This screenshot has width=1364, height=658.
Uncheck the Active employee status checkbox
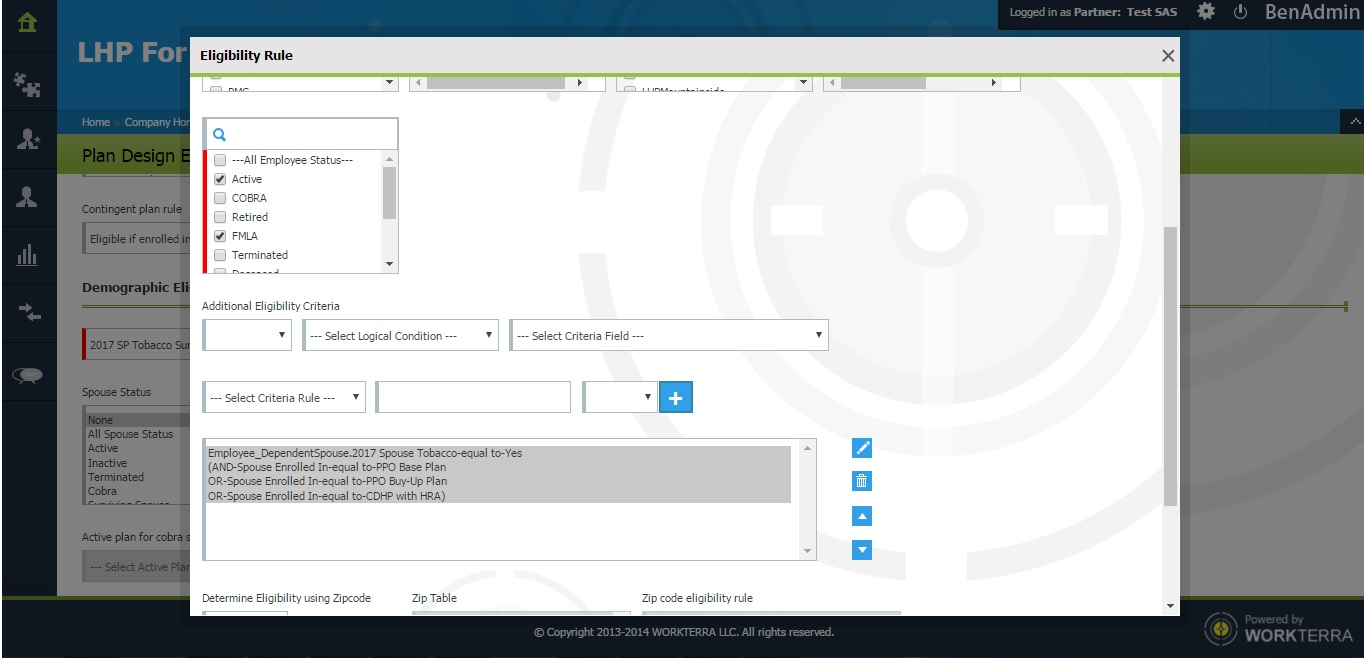220,179
